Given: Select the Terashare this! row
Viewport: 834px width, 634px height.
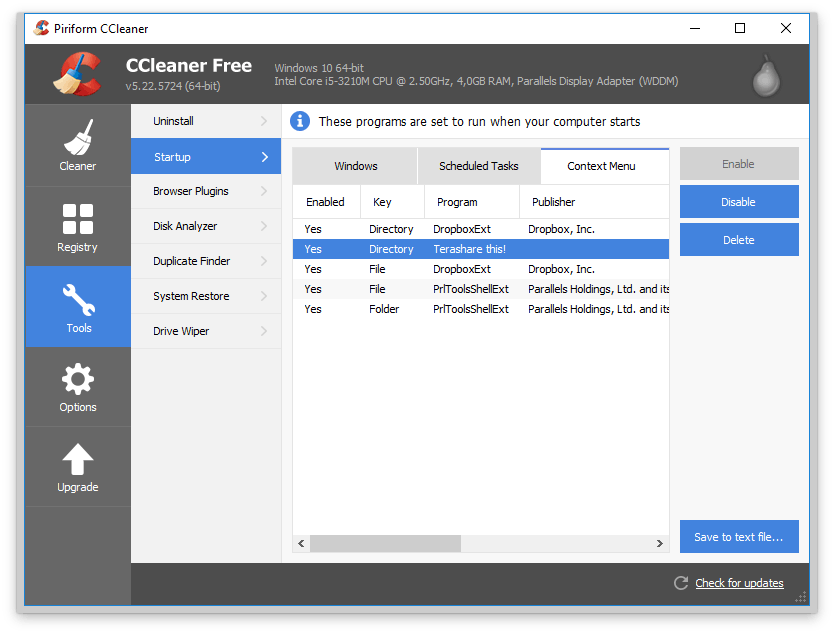Looking at the screenshot, I should pos(481,249).
